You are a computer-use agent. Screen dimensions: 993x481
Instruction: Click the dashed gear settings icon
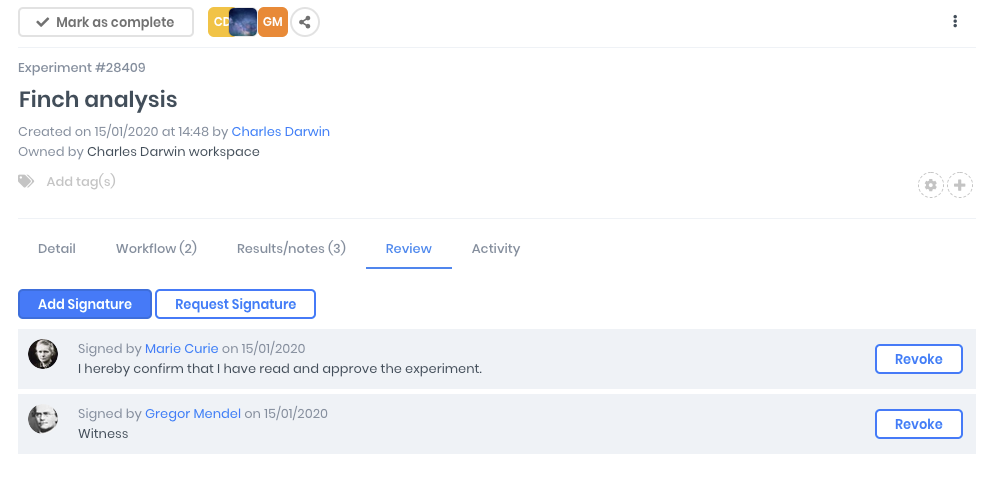(931, 185)
